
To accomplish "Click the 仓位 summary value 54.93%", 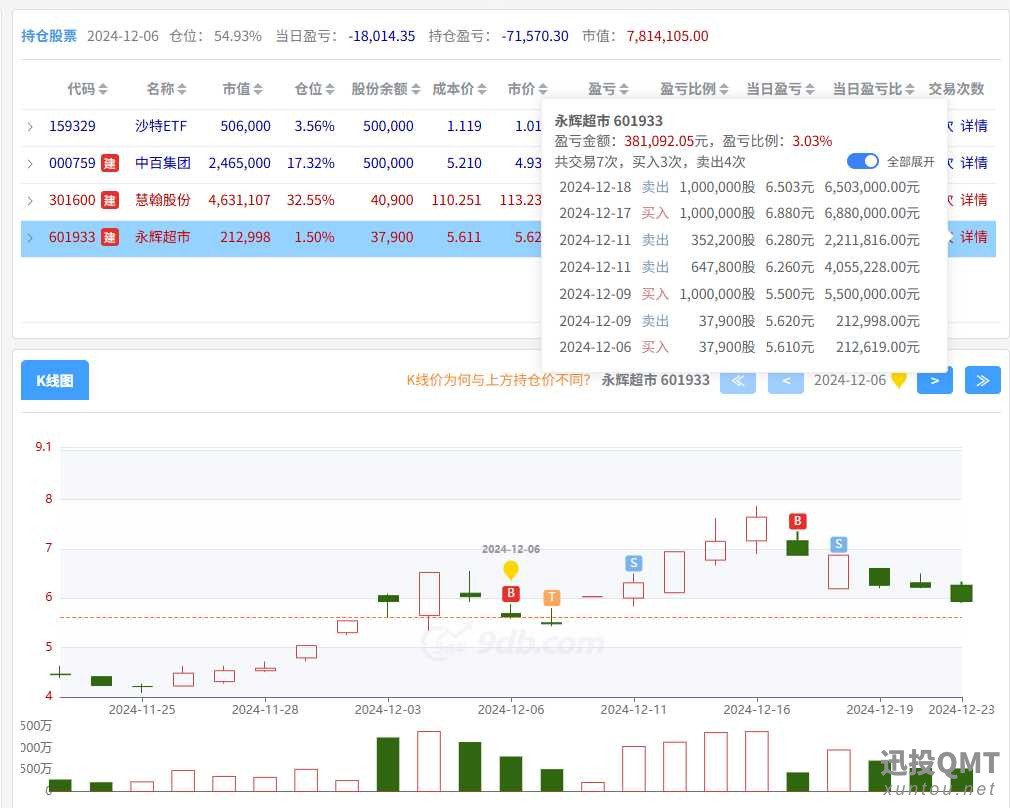I will point(238,36).
